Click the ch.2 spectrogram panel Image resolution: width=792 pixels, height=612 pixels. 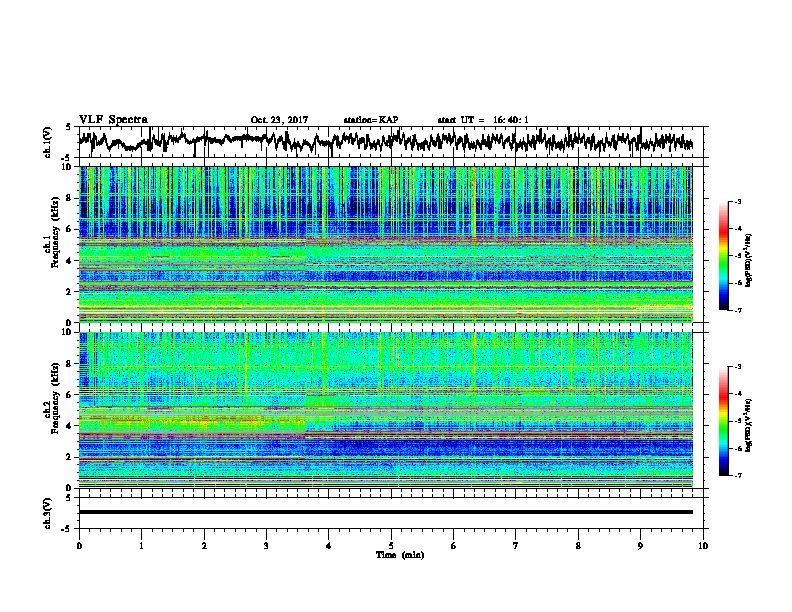coord(386,410)
